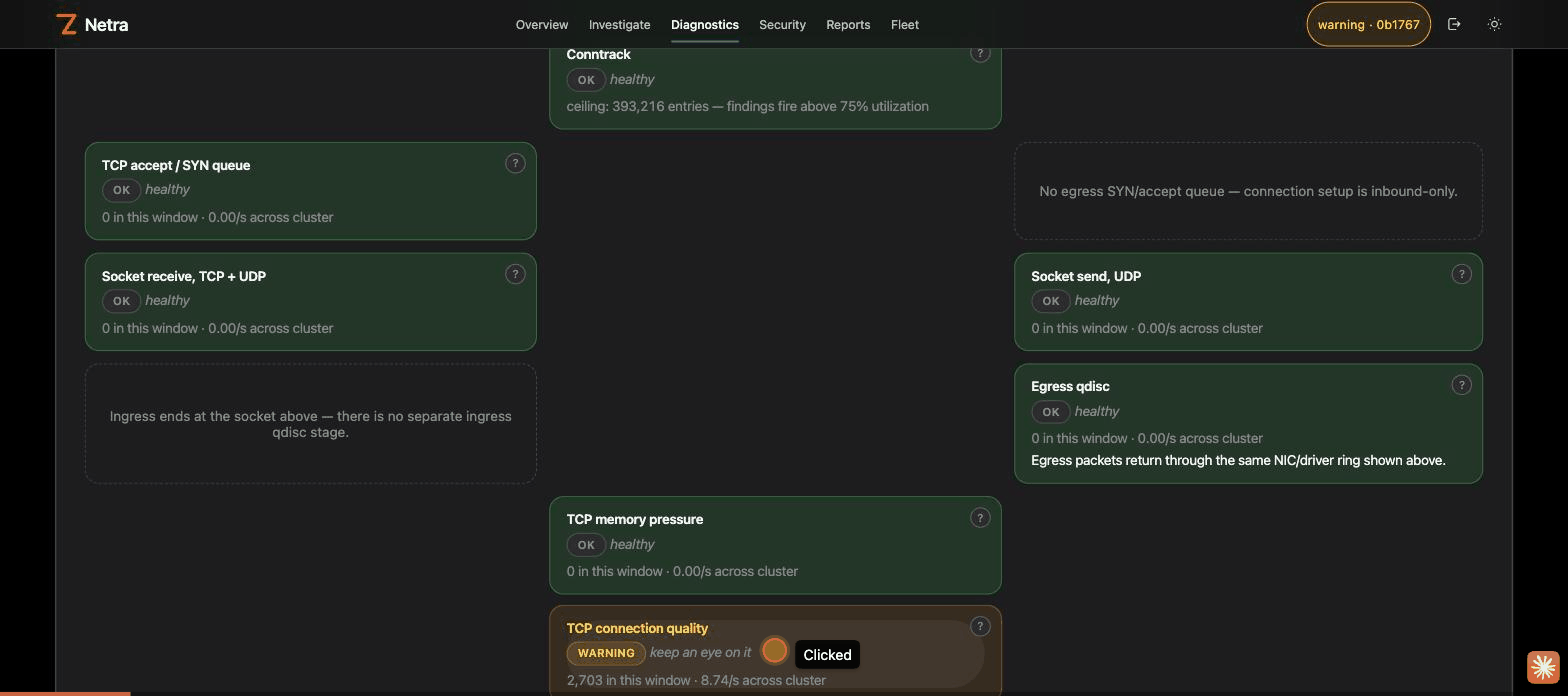Image resolution: width=1568 pixels, height=696 pixels.
Task: Click OK badge in TCP memory pressure
Action: (586, 545)
